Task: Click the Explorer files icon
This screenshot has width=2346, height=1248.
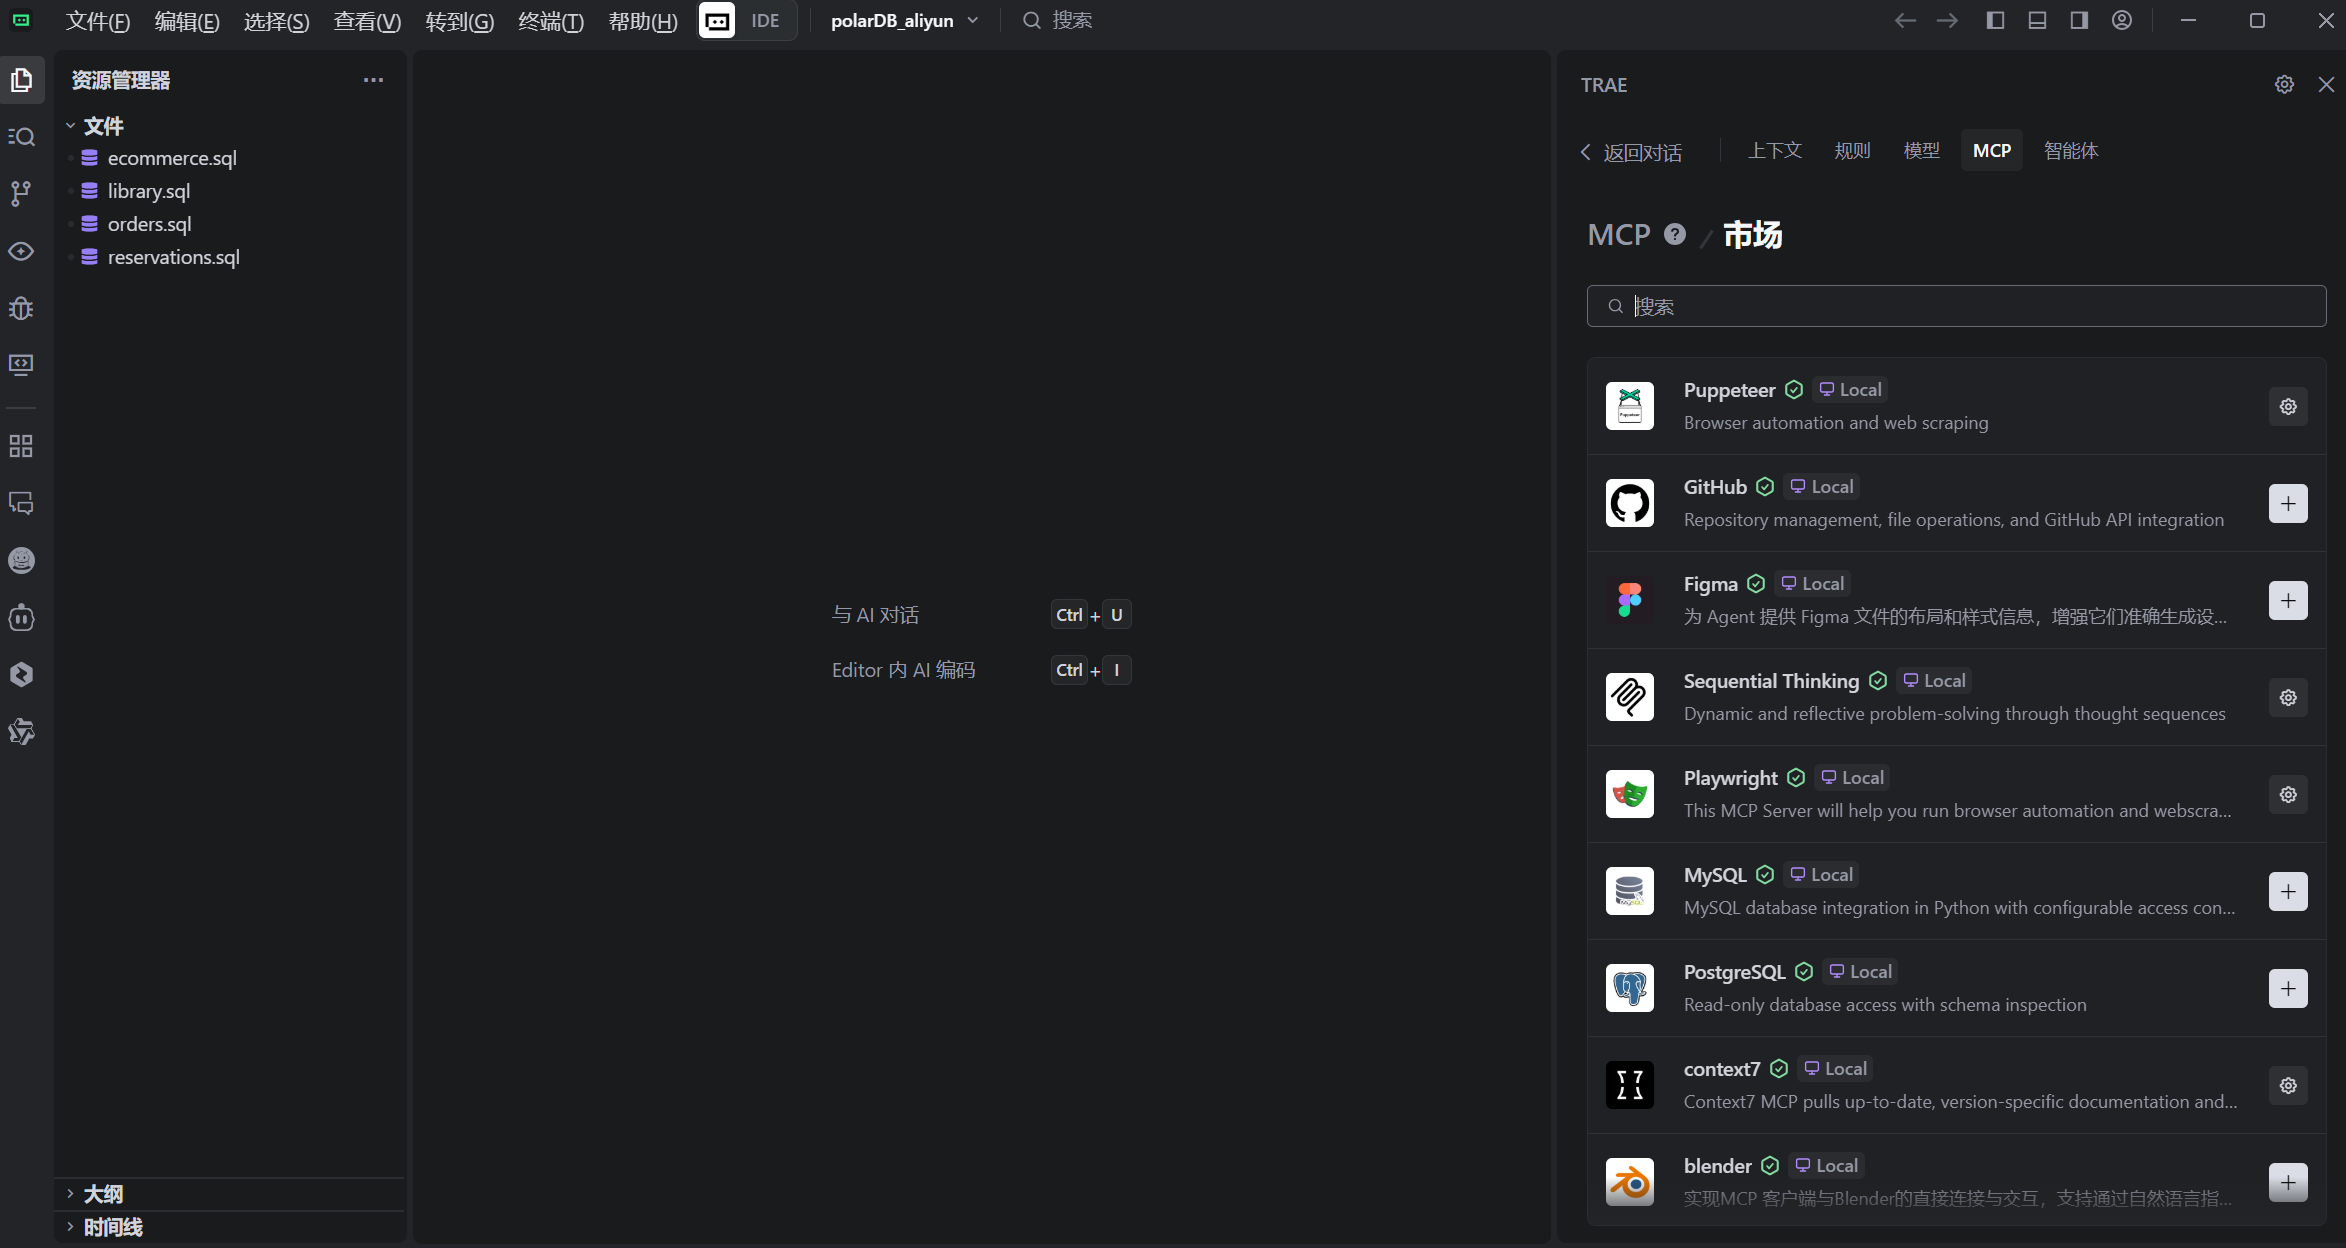Action: point(21,80)
